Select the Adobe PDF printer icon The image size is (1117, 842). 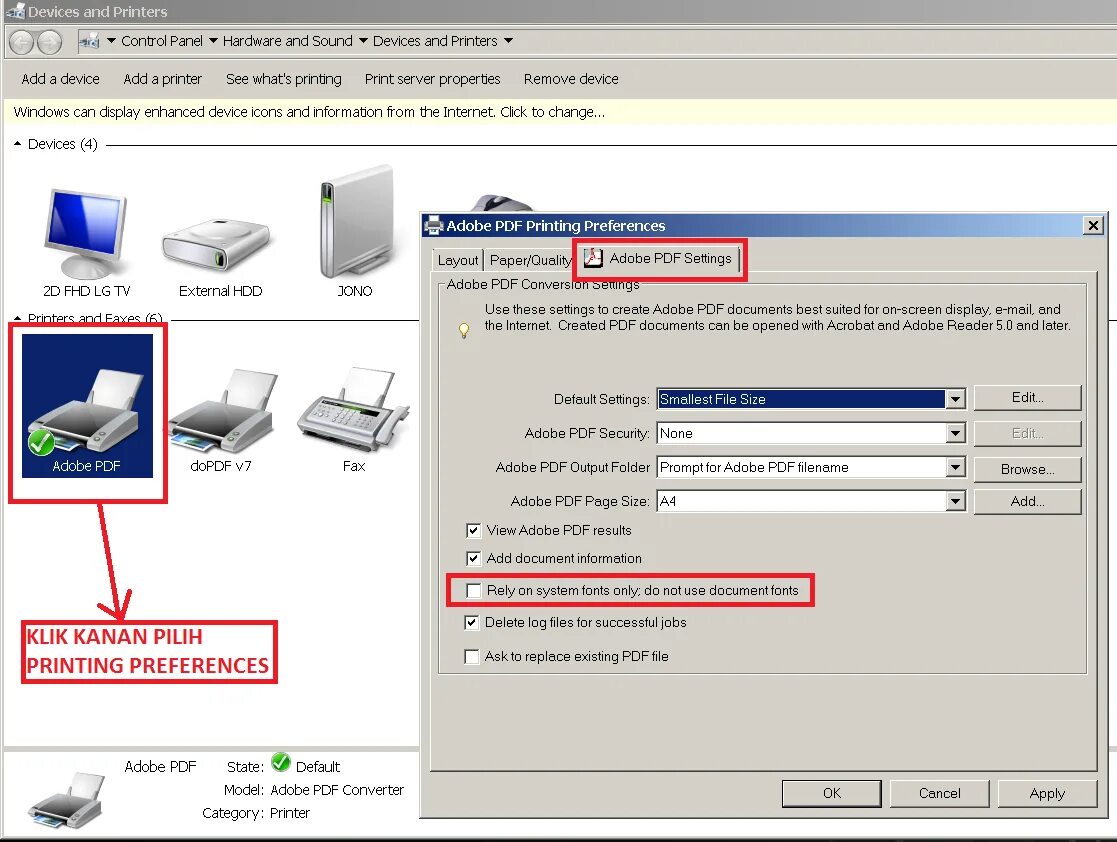point(87,405)
